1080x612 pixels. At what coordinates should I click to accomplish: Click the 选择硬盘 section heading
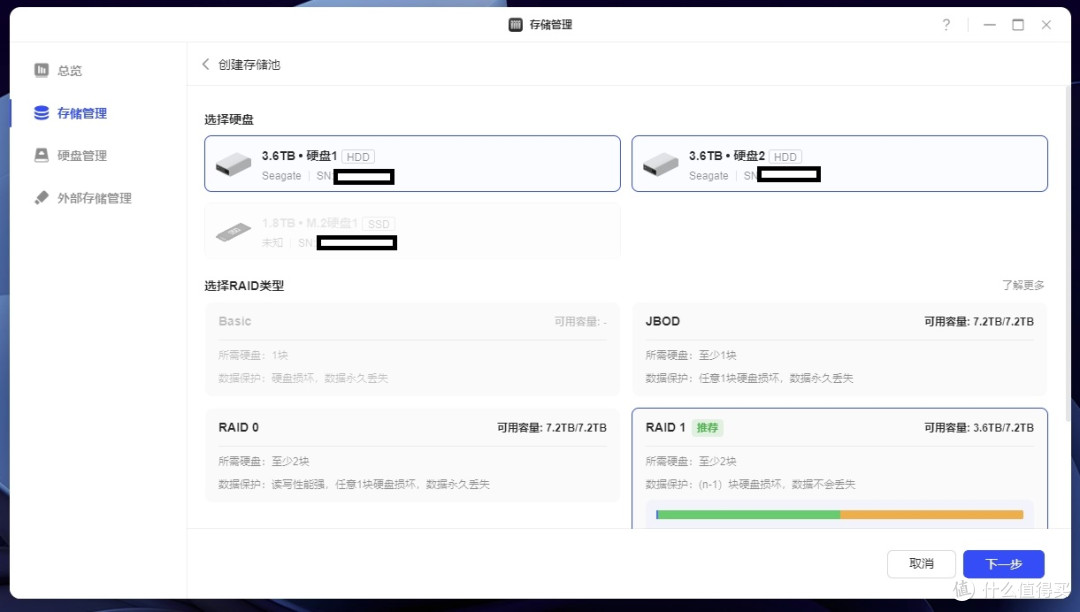229,119
